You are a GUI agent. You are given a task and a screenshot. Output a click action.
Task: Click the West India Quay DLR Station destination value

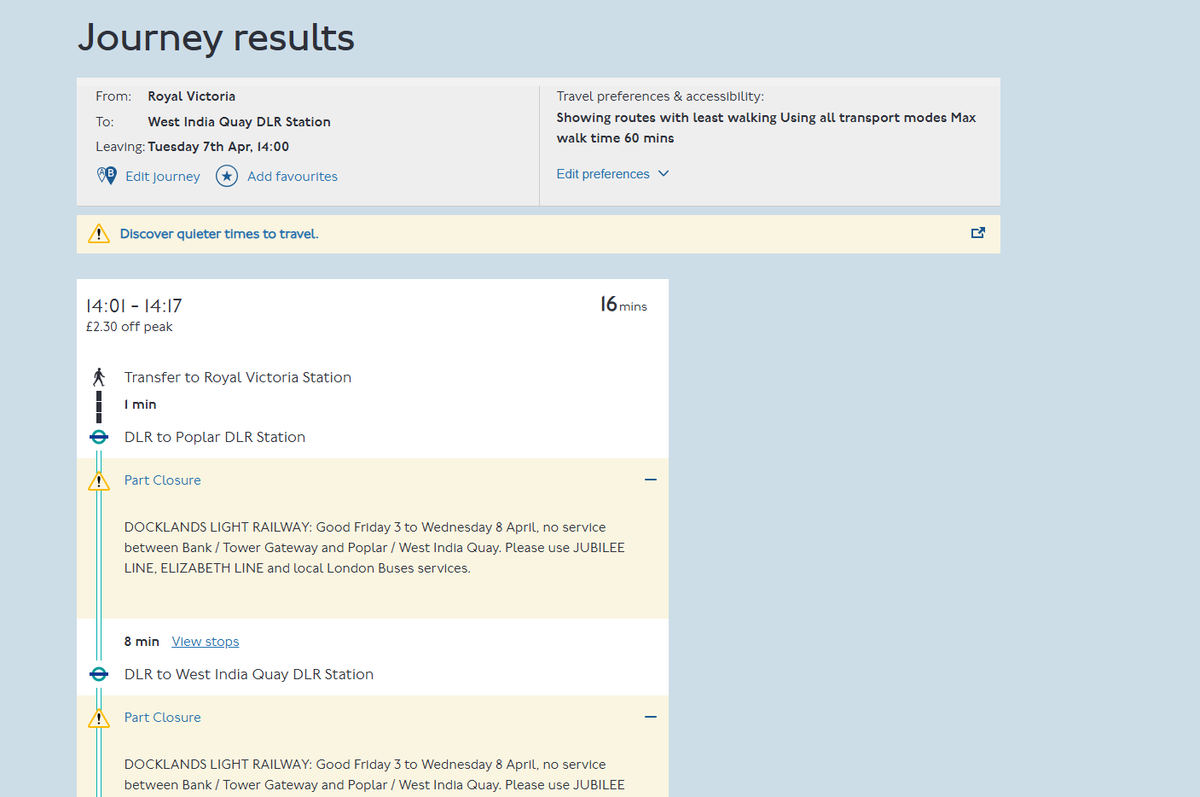point(239,122)
